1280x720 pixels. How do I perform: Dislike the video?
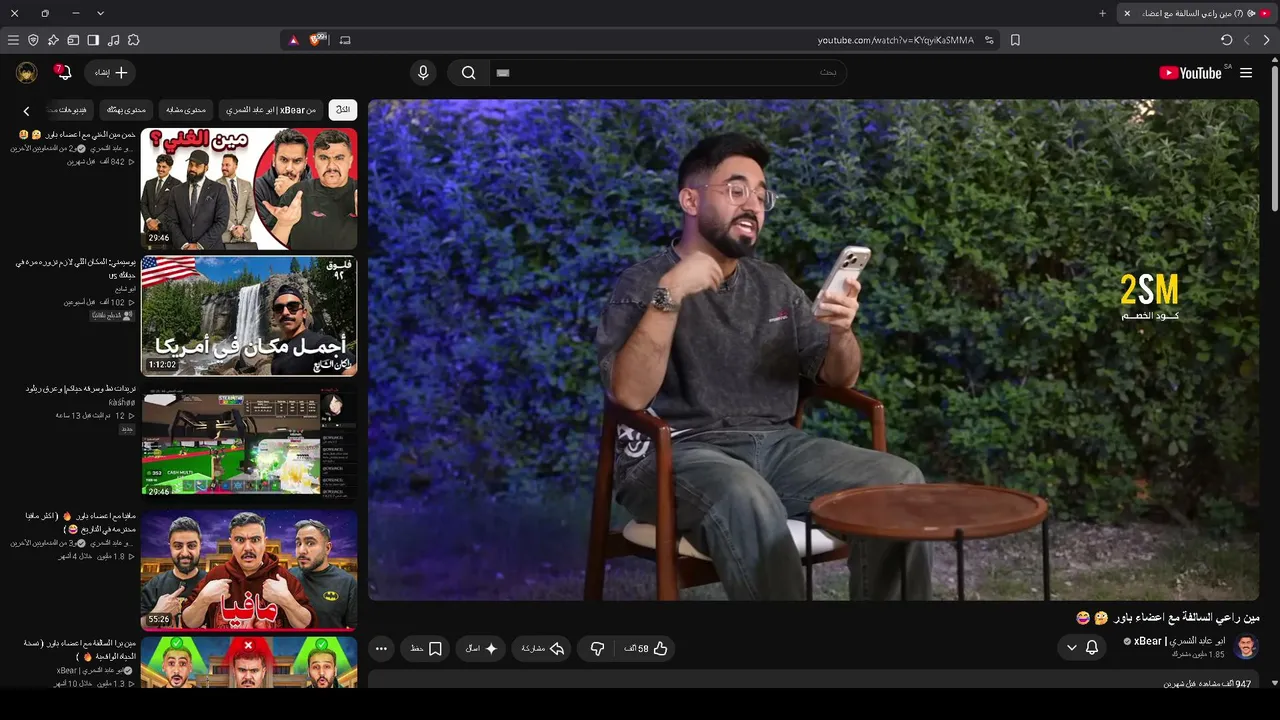[598, 649]
